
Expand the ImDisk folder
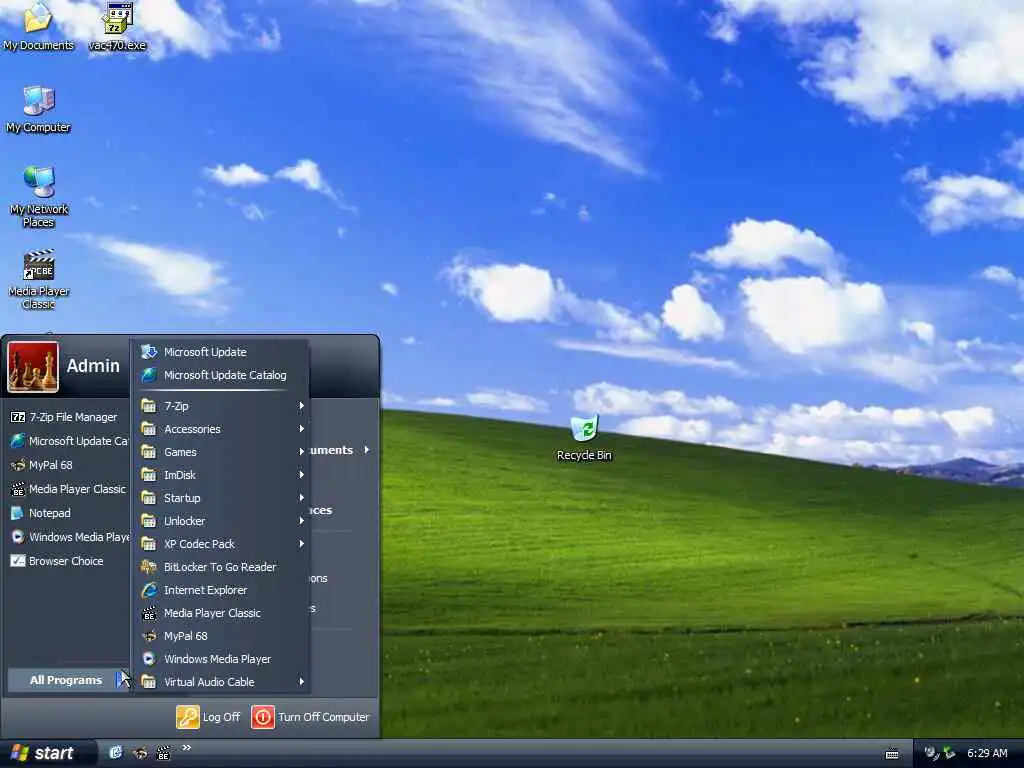click(221, 475)
